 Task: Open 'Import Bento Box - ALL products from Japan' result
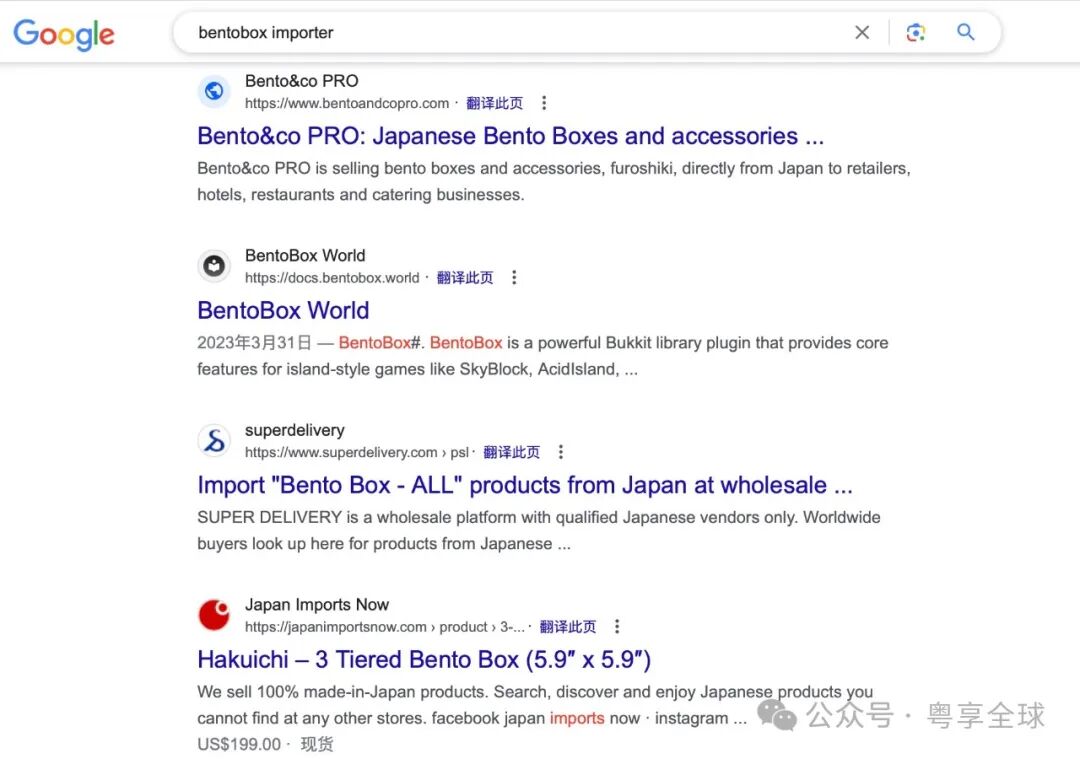[525, 485]
